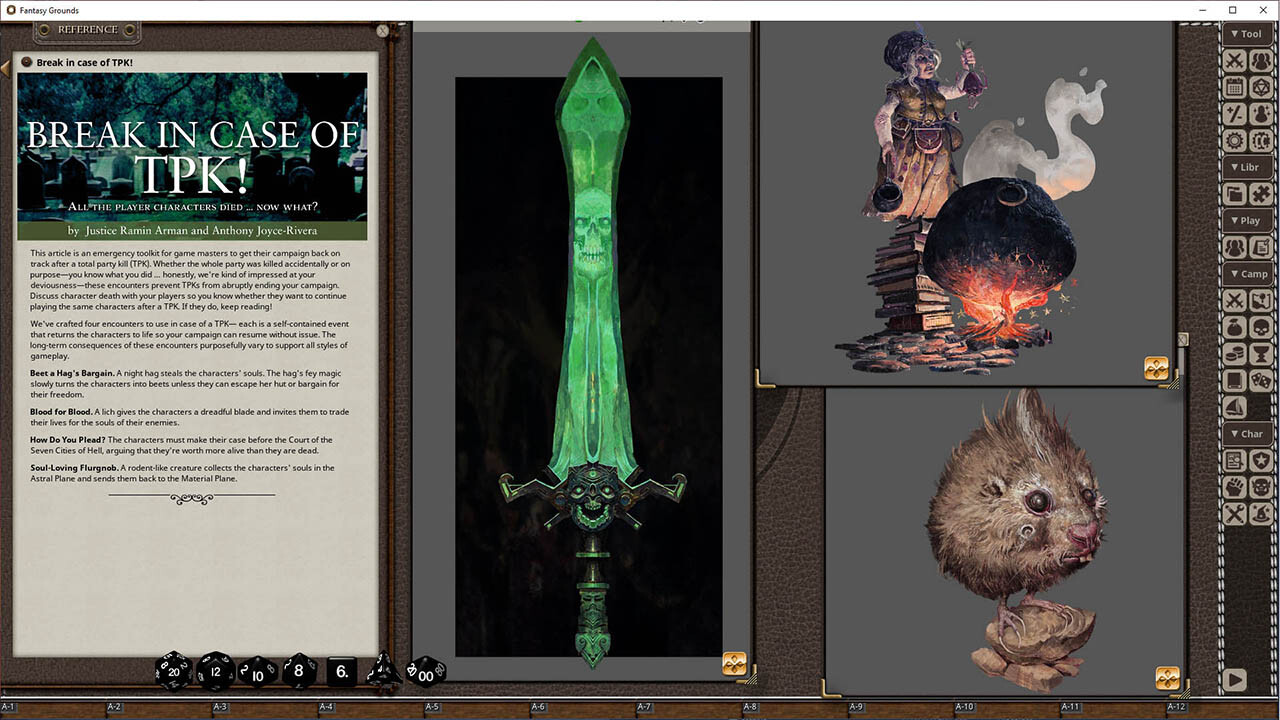Open the skull NPCs icon in Camp section
1280x720 pixels.
1261,327
